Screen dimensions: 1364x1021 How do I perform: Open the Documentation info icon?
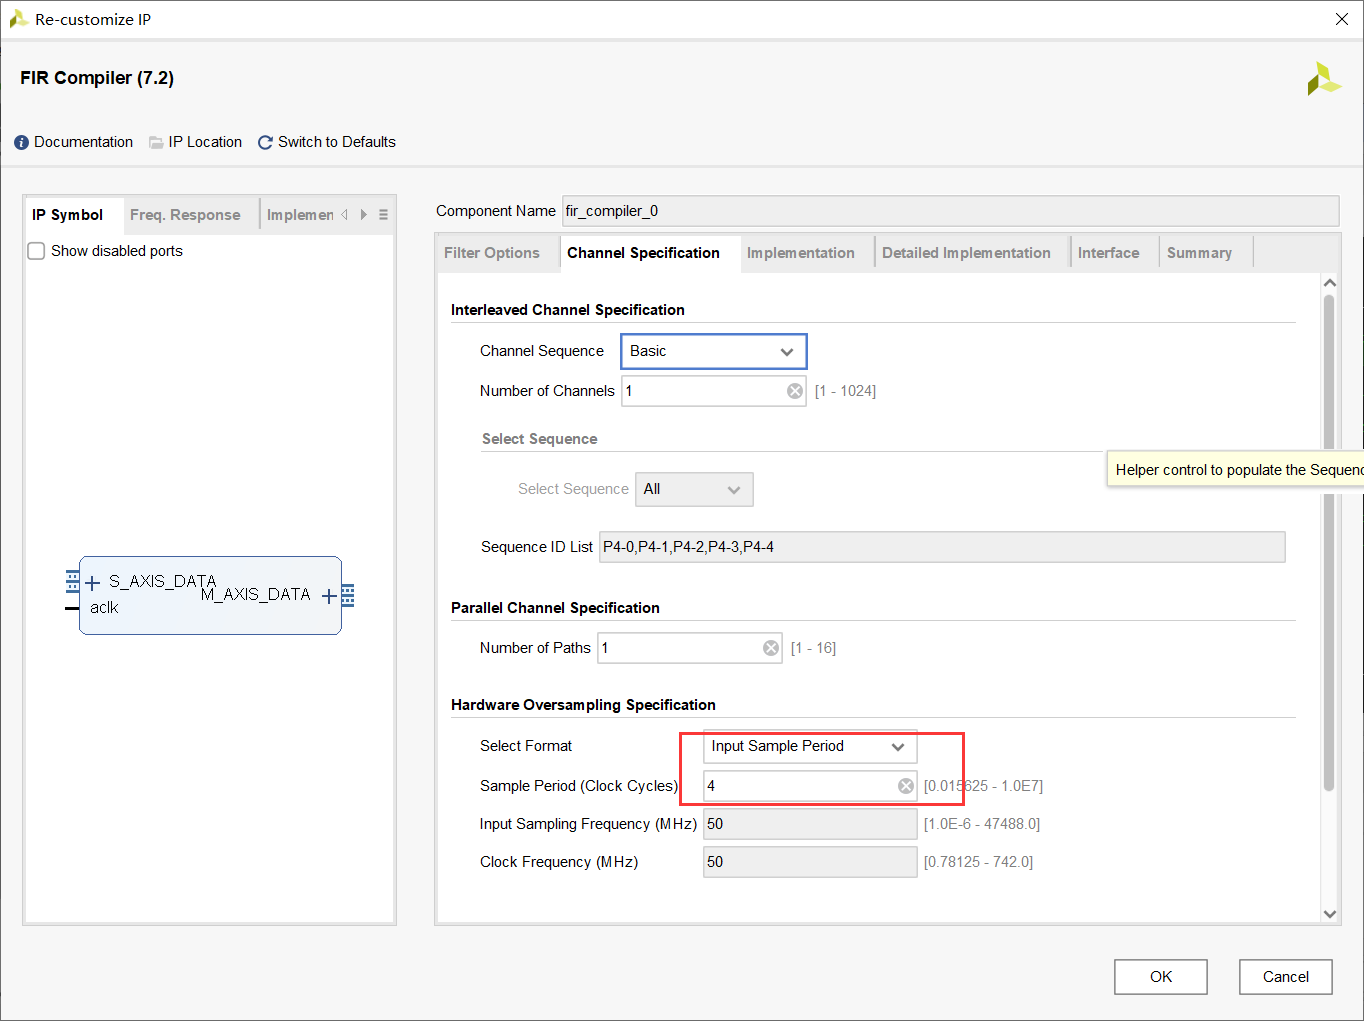21,143
